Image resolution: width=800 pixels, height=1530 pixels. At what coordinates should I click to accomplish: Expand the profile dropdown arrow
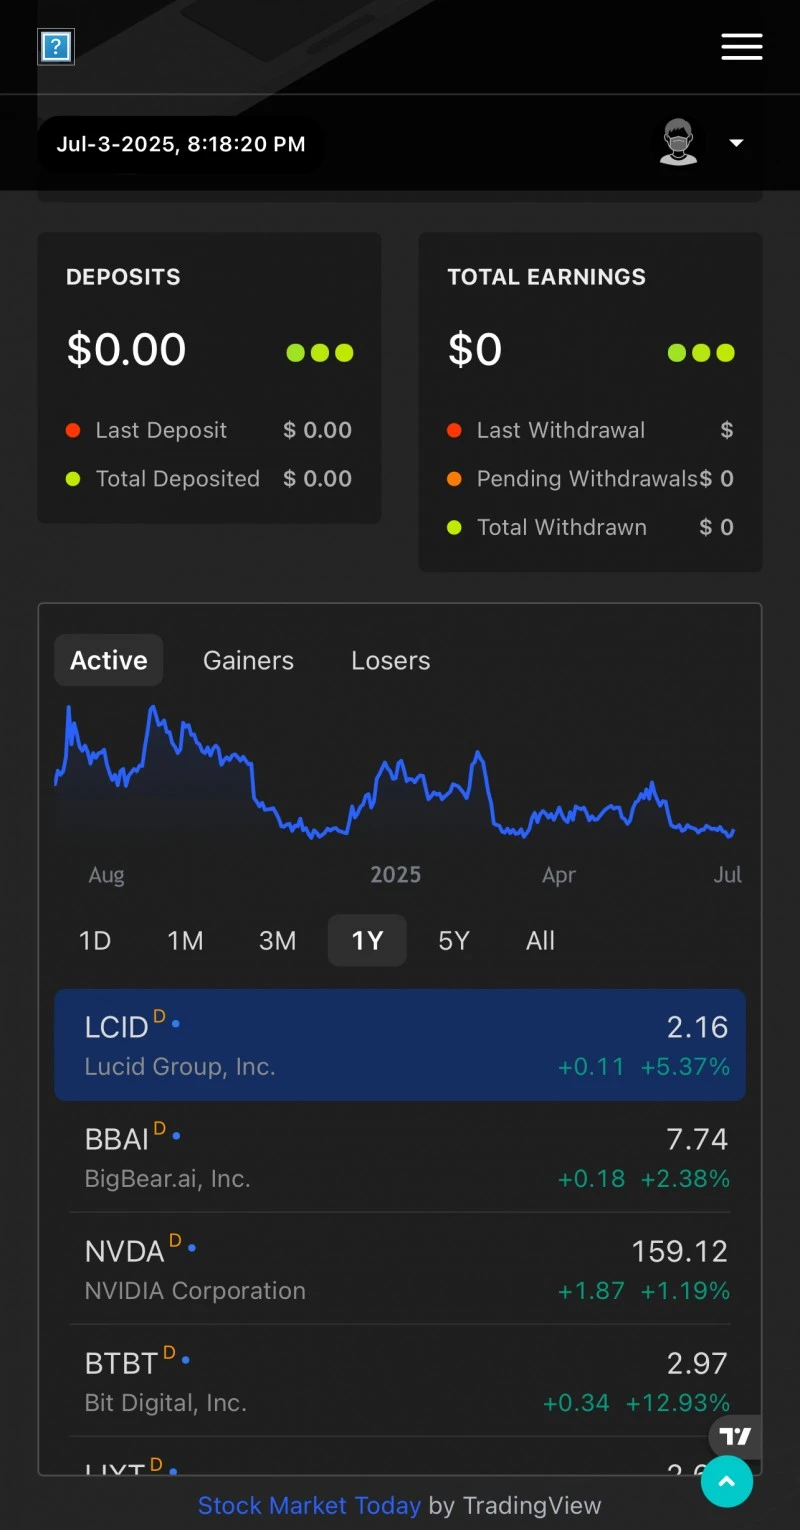(x=737, y=143)
